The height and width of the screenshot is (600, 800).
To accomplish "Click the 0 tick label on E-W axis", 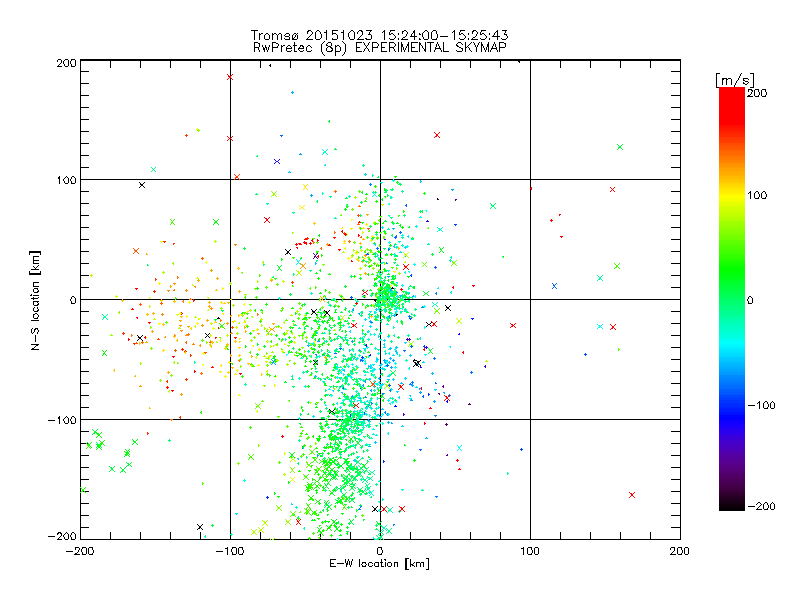I will click(380, 551).
